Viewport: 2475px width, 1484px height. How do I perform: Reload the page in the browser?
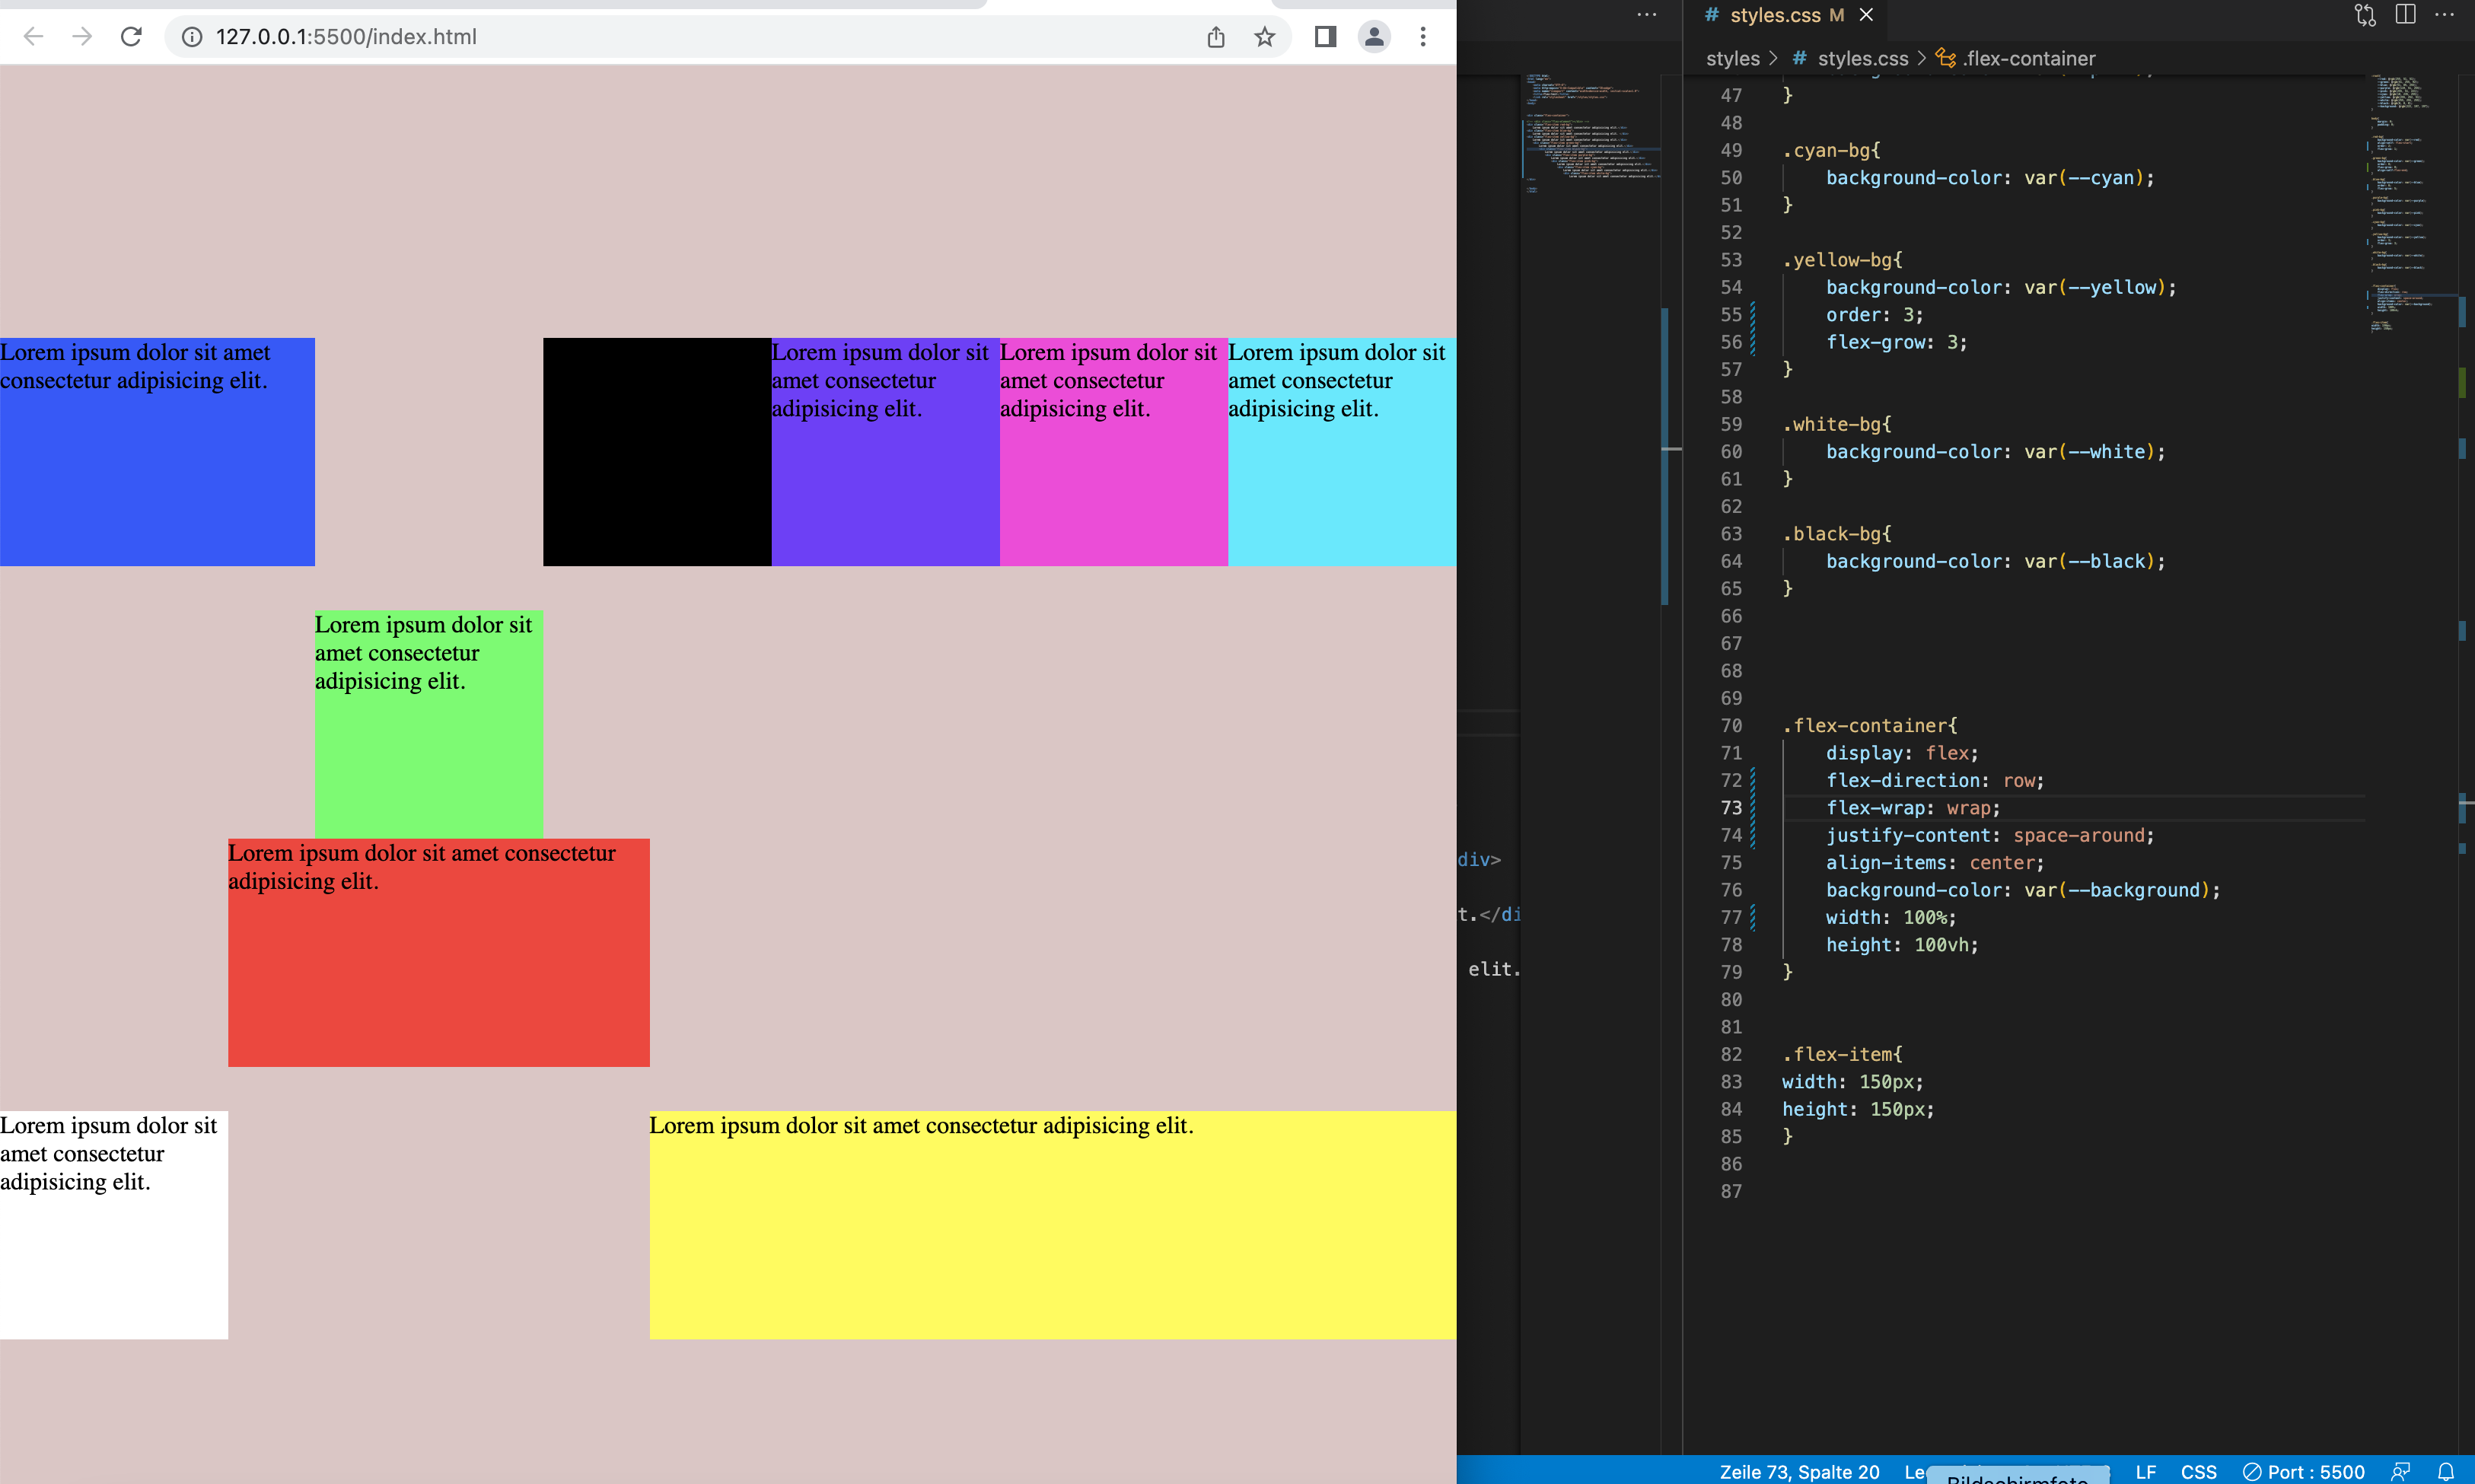(131, 37)
